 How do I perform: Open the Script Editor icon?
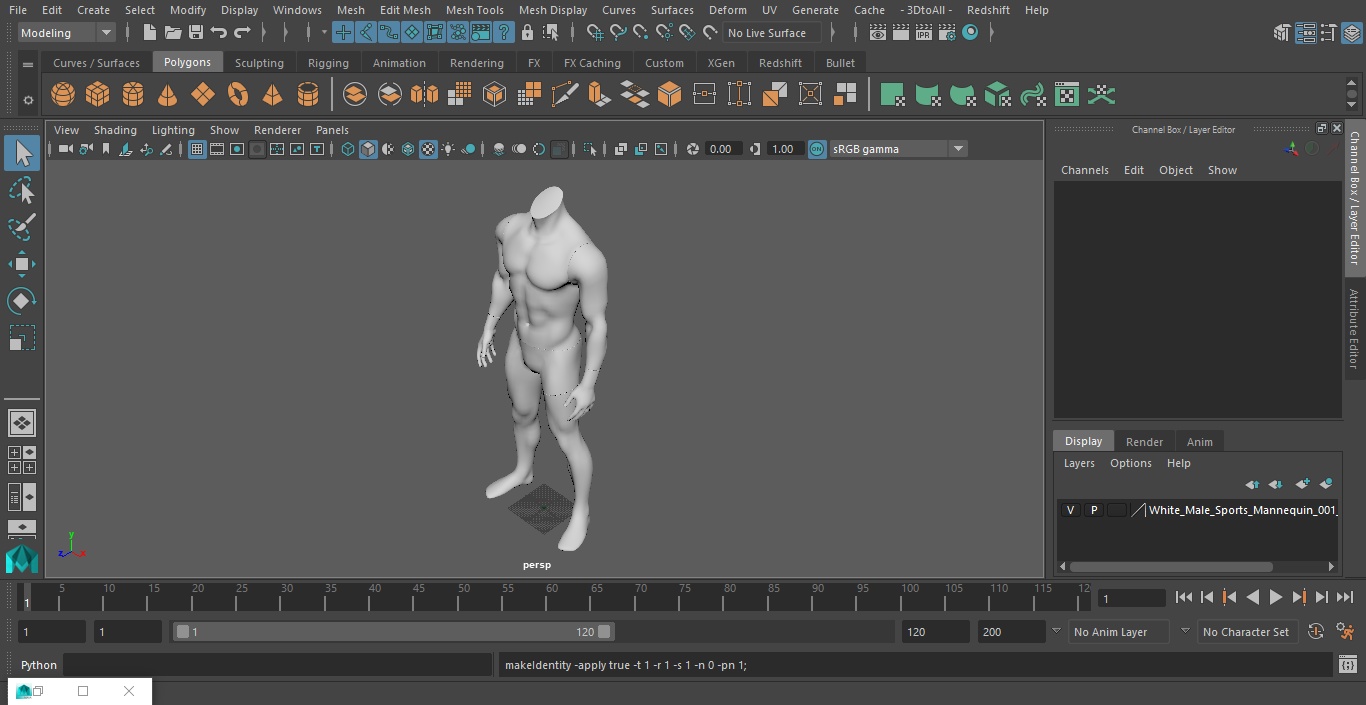point(1347,664)
